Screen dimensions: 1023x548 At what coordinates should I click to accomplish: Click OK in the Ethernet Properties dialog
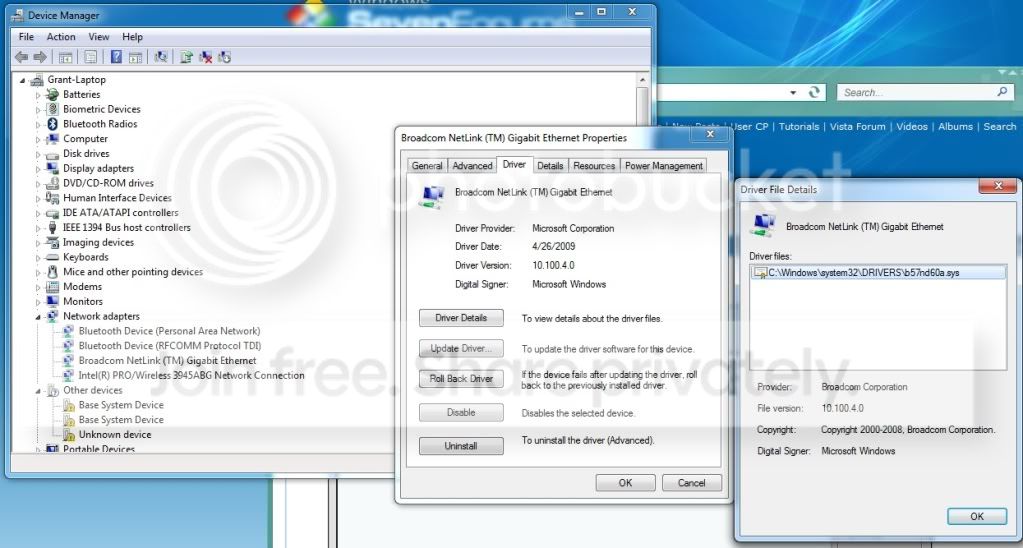tap(625, 483)
